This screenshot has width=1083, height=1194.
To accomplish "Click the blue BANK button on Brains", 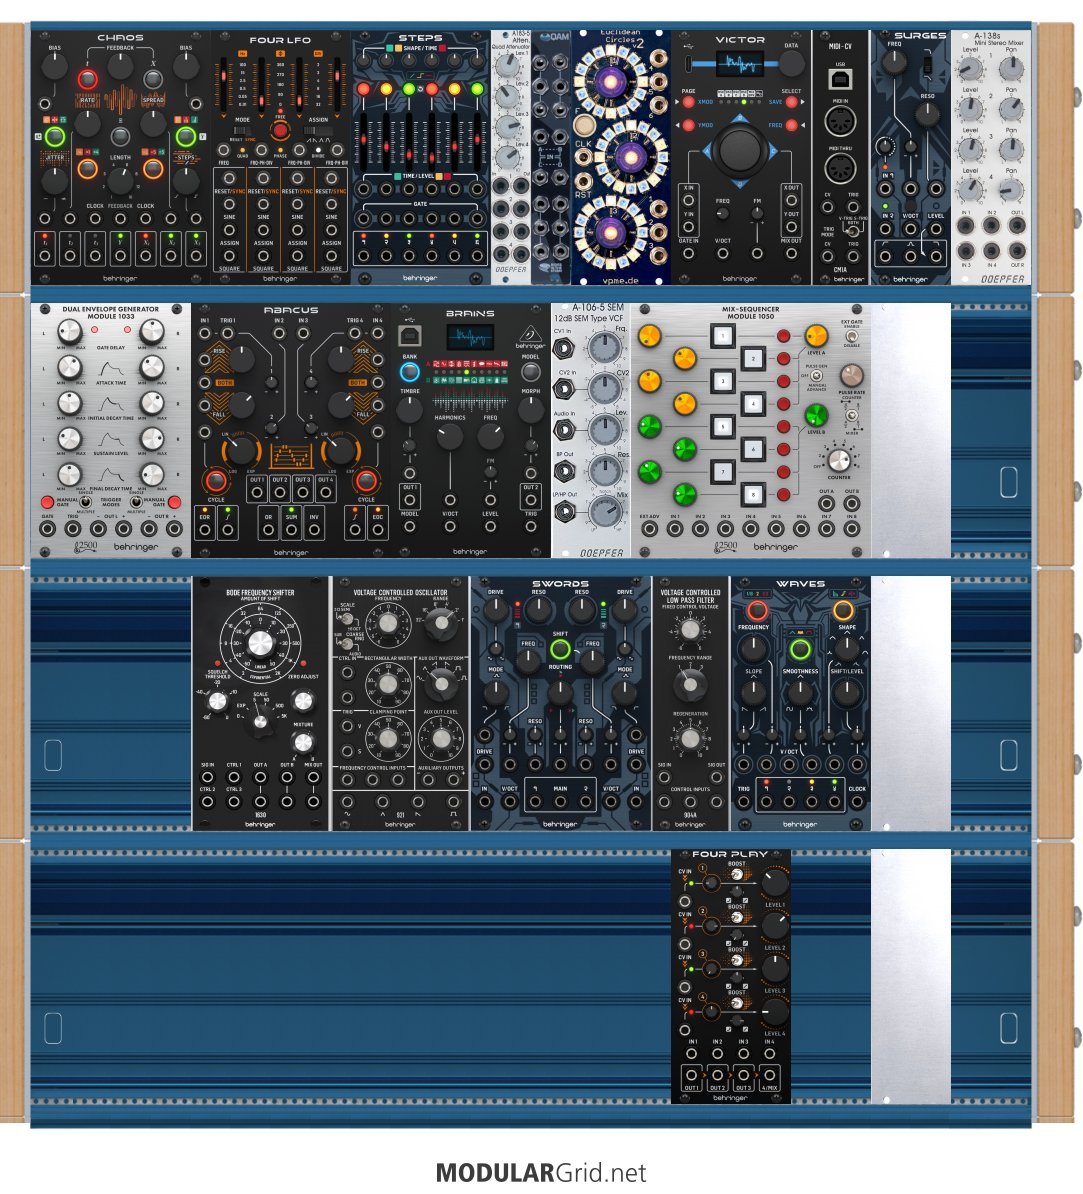I will coord(410,372).
